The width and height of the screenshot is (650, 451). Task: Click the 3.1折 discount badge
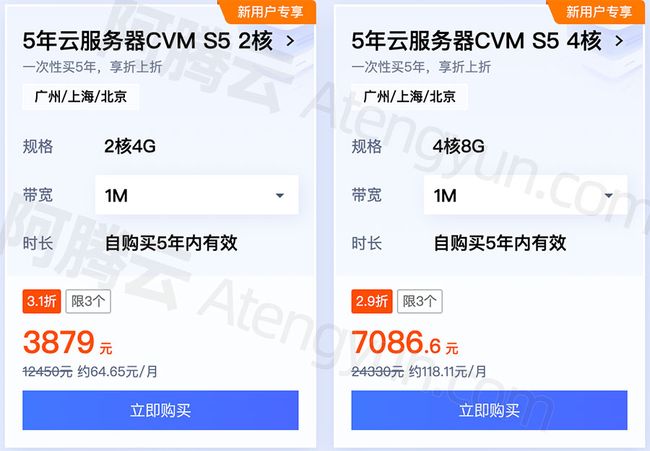coord(42,301)
